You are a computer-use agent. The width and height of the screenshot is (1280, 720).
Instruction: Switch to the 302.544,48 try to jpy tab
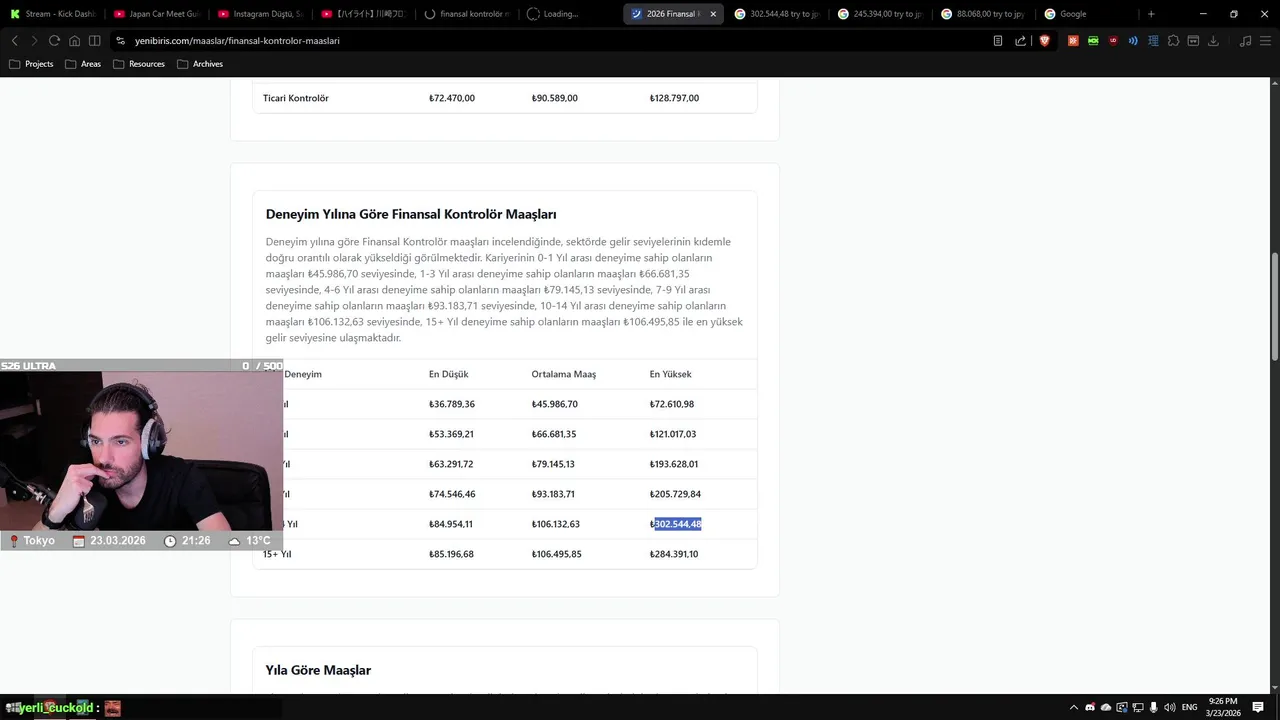[778, 14]
